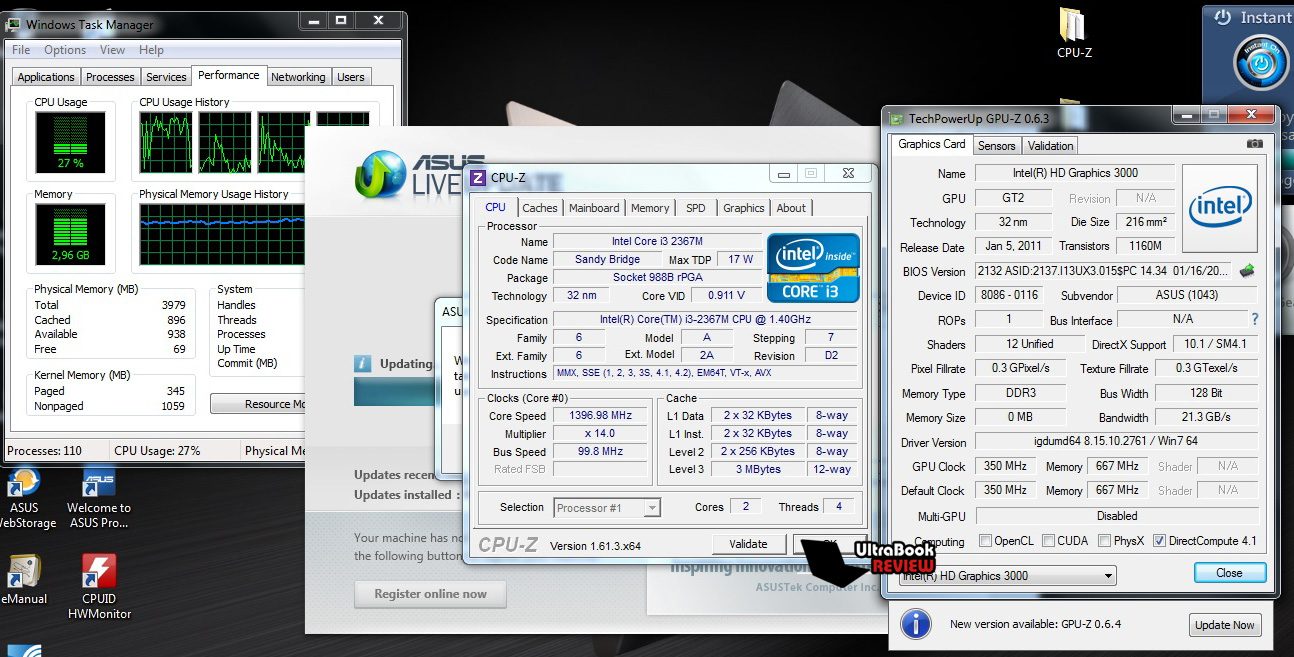Screen dimensions: 1294x657
Task: Click the CPU-Z Specification field
Action: (x=705, y=320)
